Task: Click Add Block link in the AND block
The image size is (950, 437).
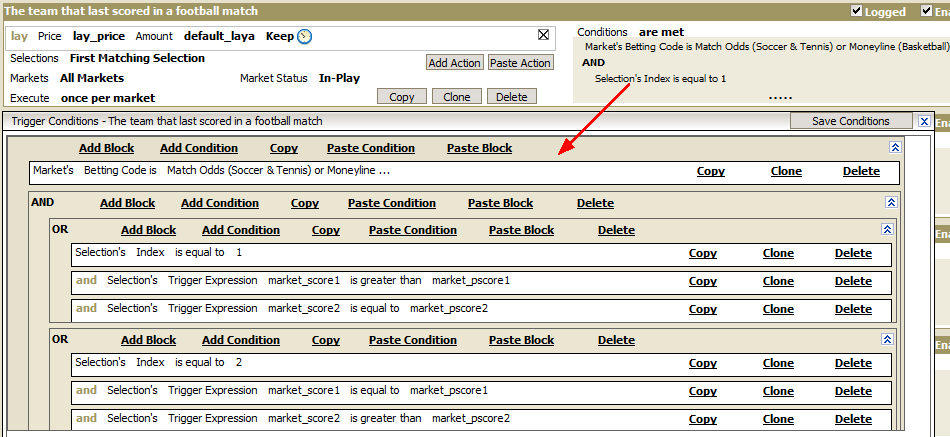Action: [x=127, y=203]
